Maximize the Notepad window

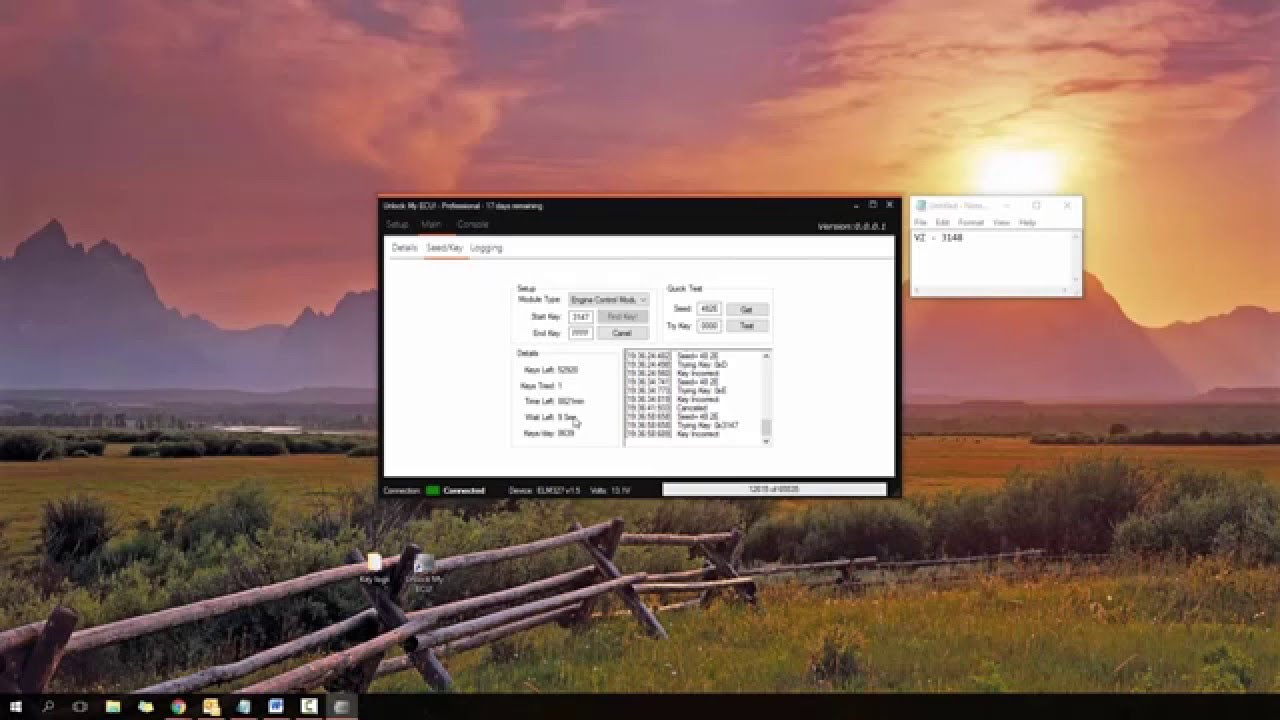click(1037, 206)
